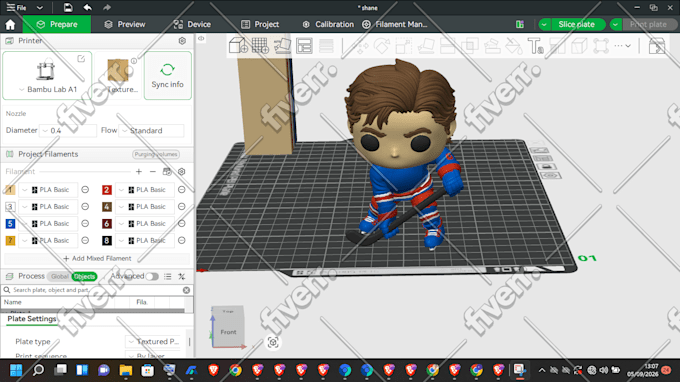The image size is (680, 382).
Task: Open the nozzle Diameter 0.4 dropdown
Action: [x=68, y=131]
